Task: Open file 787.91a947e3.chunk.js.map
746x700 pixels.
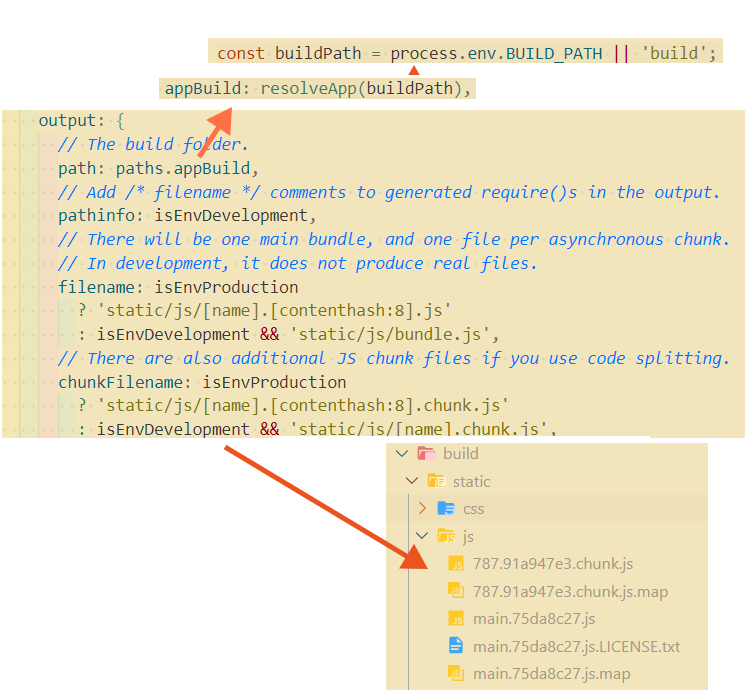Action: pyautogui.click(x=570, y=591)
